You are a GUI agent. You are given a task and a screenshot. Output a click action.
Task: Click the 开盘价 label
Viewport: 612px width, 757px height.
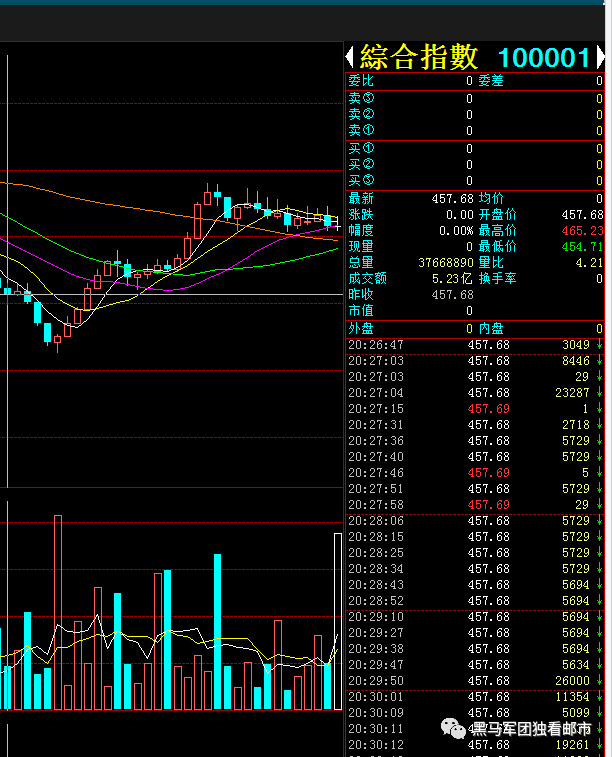pos(497,214)
